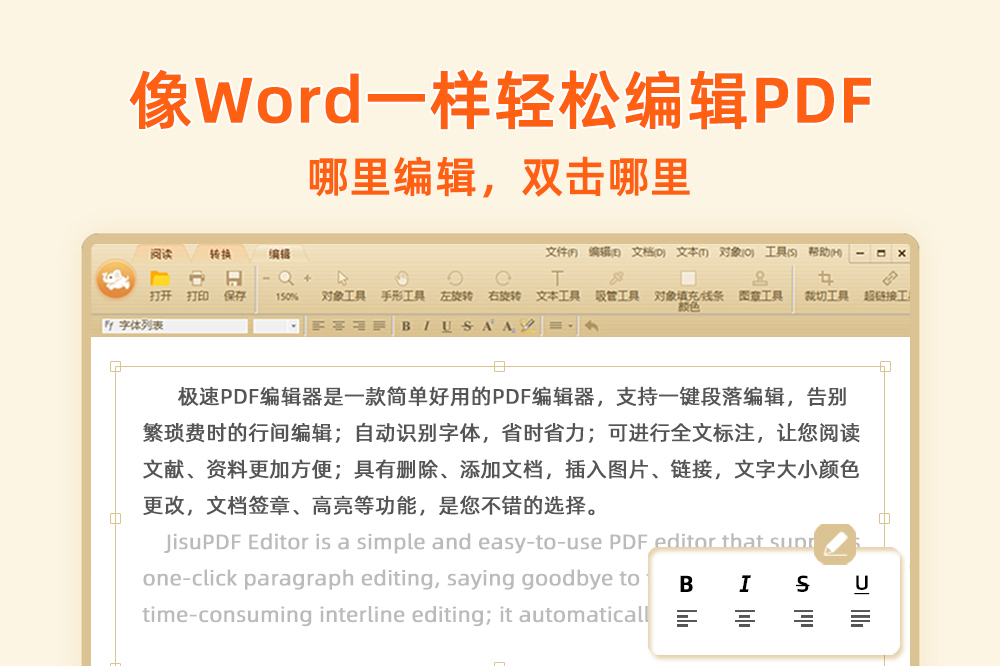
Task: Select the 文本工具 (Text tool)
Action: pos(557,280)
